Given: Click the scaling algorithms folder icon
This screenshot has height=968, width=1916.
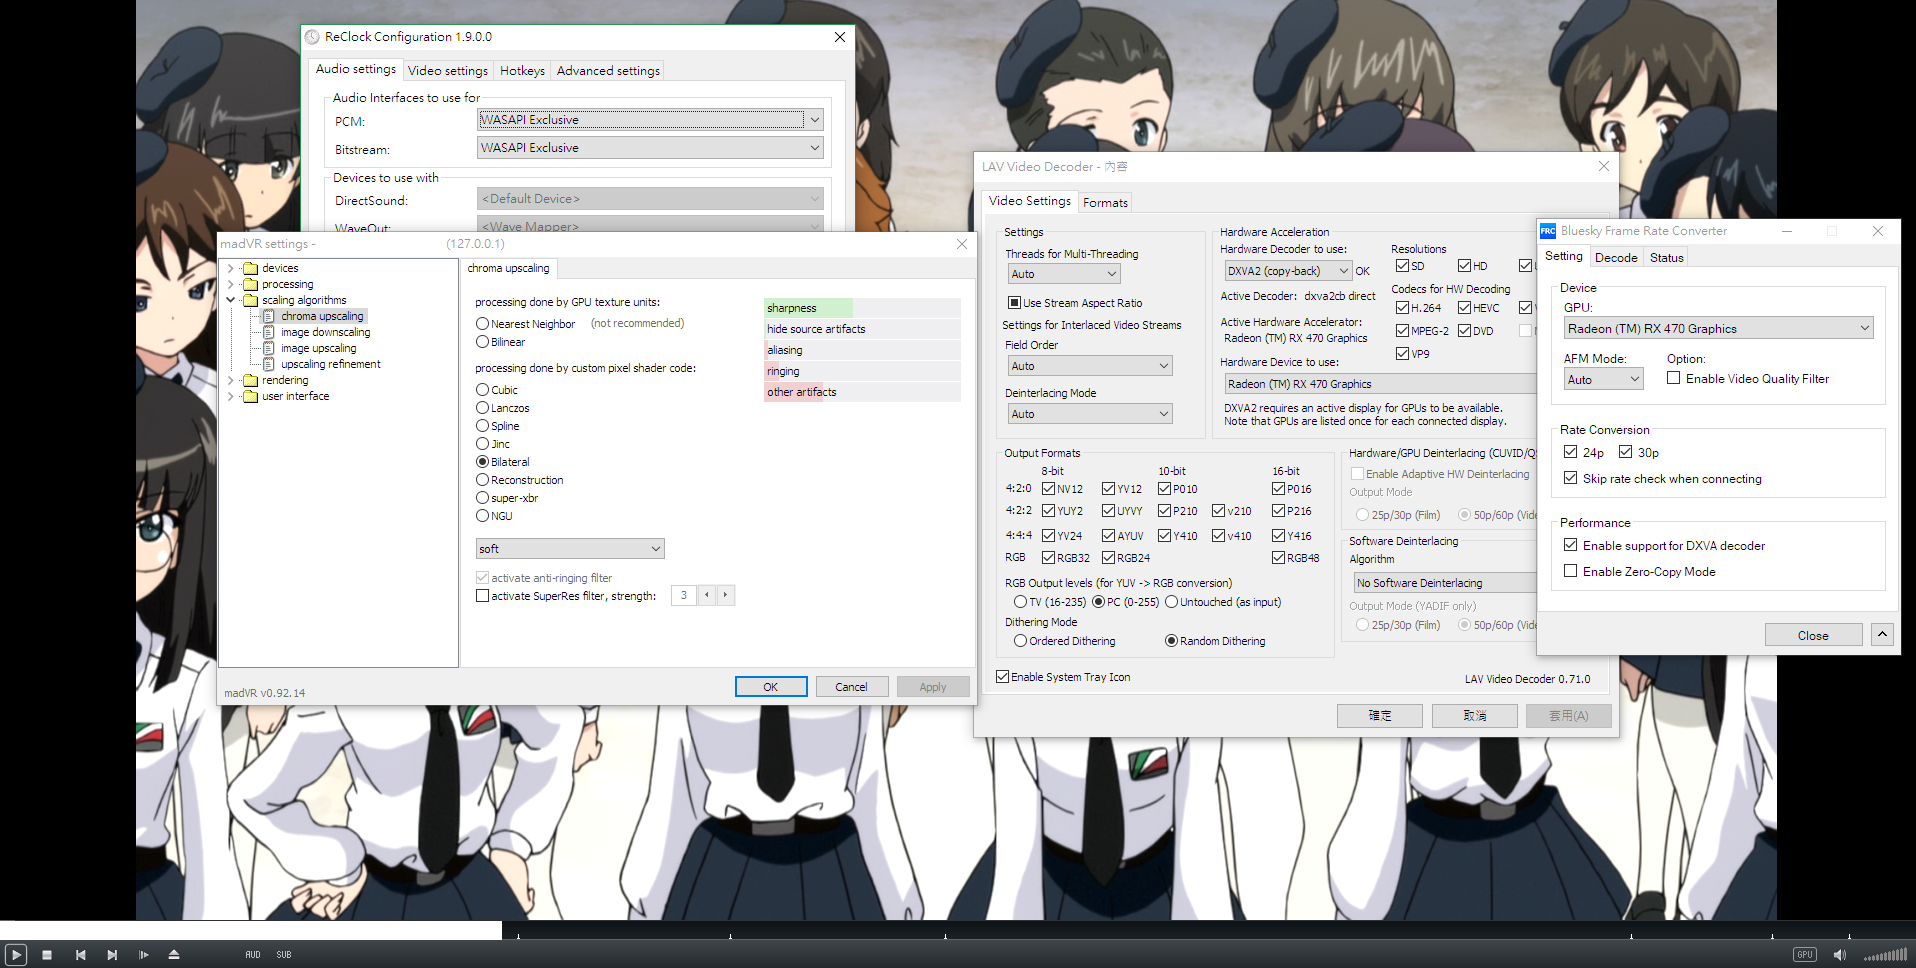Looking at the screenshot, I should click(x=251, y=300).
